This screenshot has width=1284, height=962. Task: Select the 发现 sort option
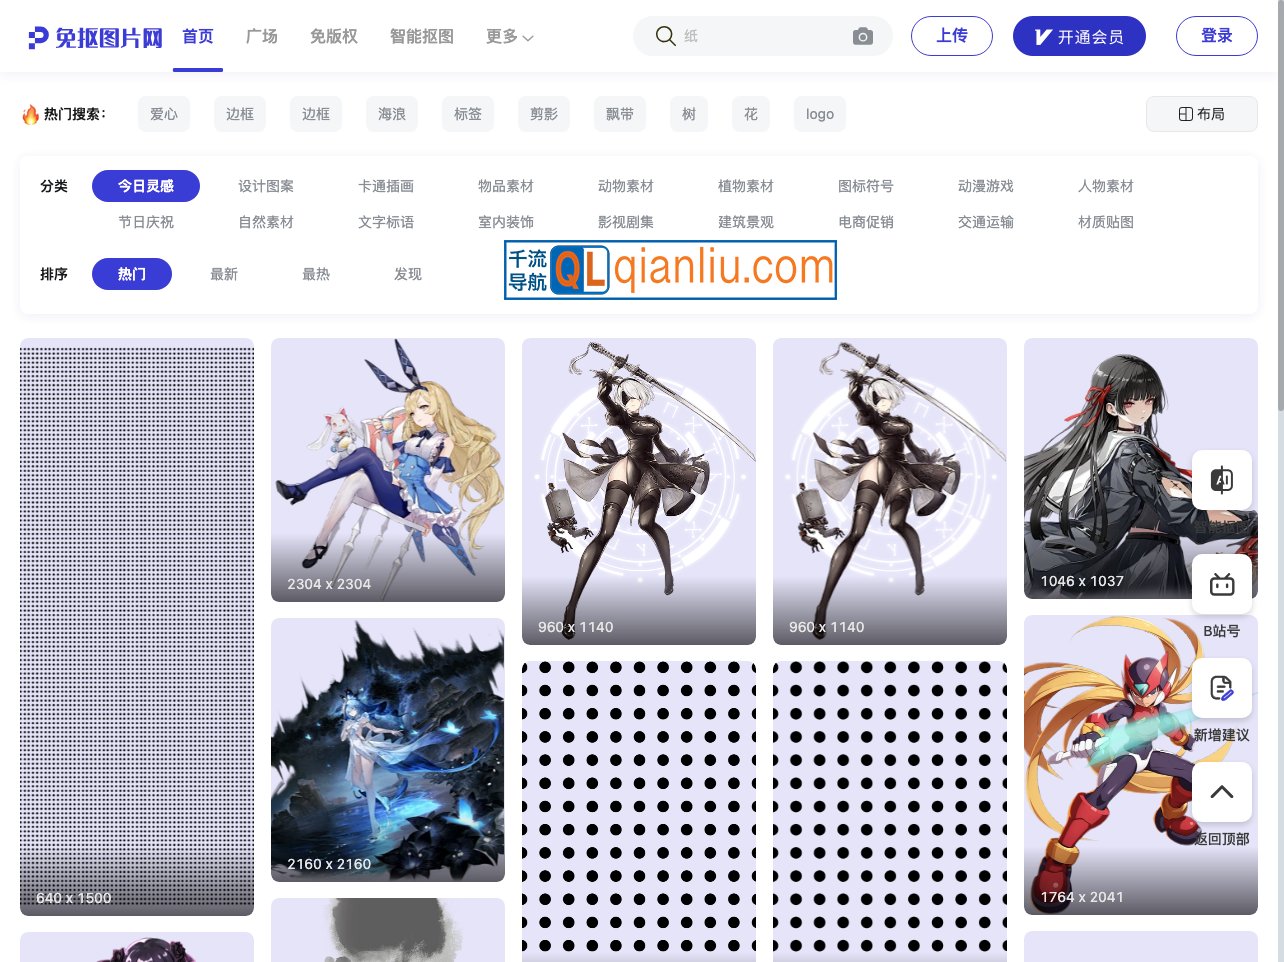coord(408,274)
